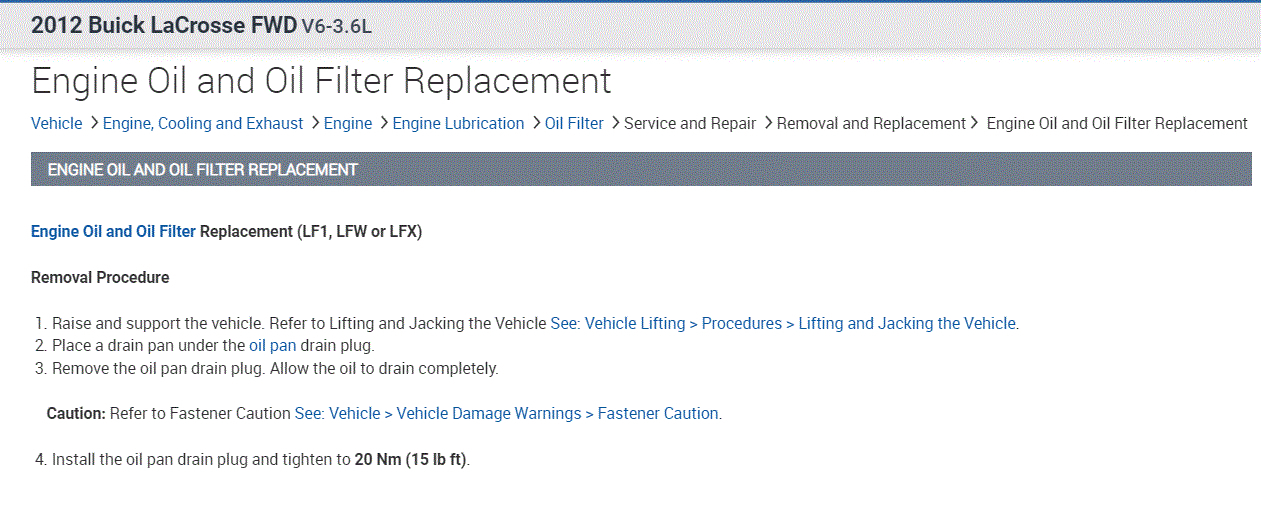Click last breadcrumb item Engine Oil and Oil Filter Replacement
The image size is (1261, 510).
click(x=1117, y=124)
